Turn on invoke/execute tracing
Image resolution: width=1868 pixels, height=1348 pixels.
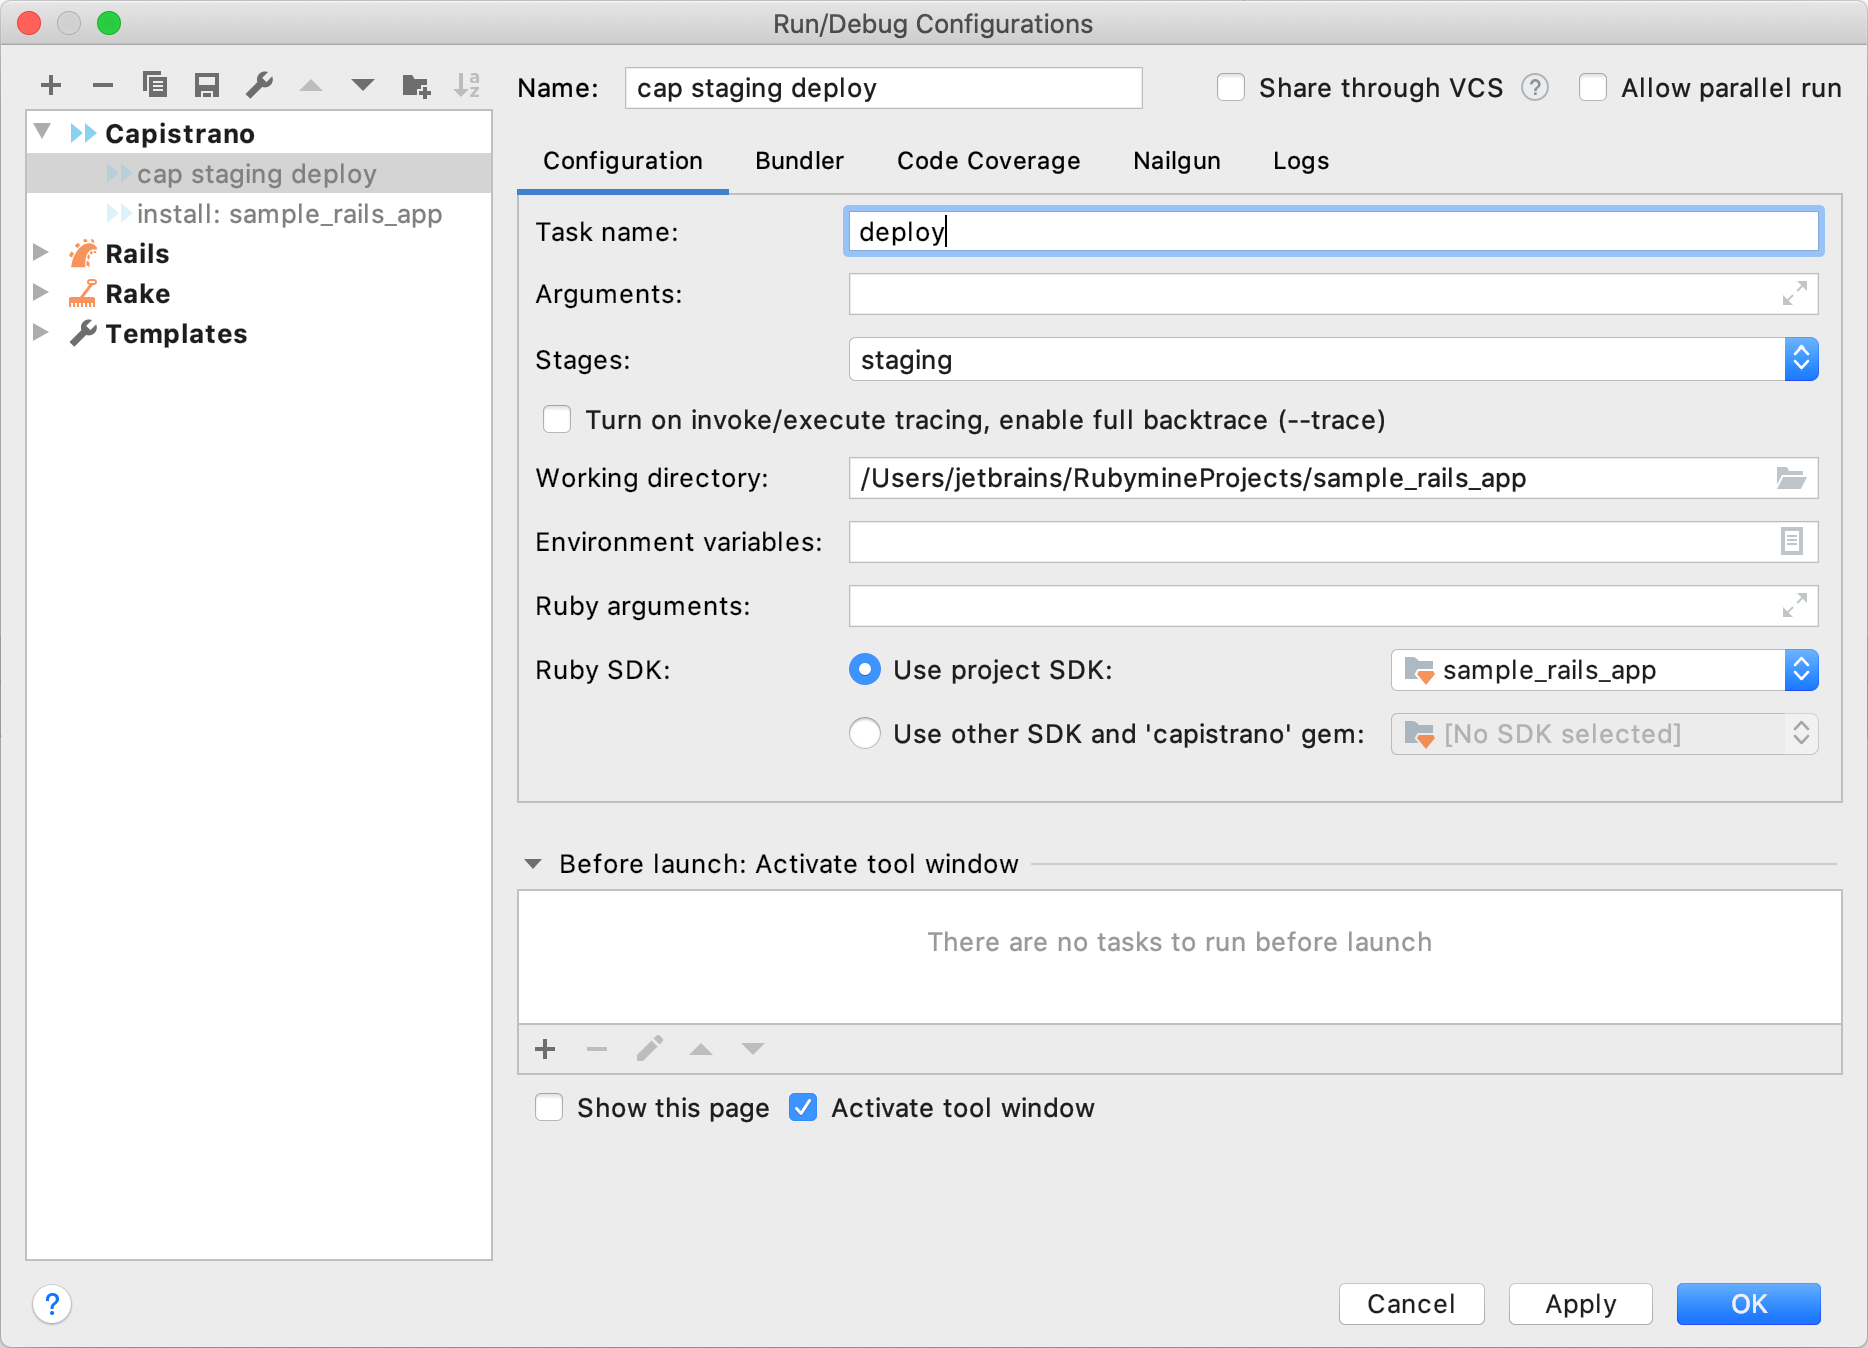click(556, 420)
